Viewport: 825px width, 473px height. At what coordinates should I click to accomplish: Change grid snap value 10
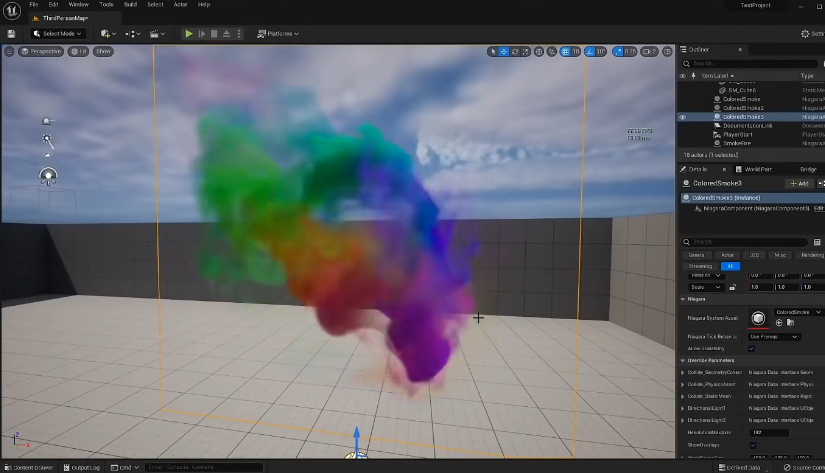coord(576,51)
